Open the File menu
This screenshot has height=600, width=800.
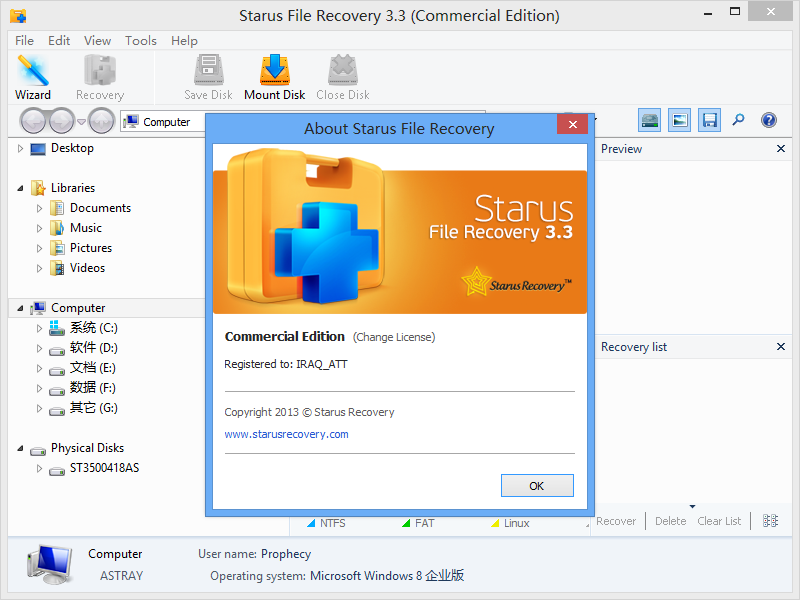click(24, 41)
